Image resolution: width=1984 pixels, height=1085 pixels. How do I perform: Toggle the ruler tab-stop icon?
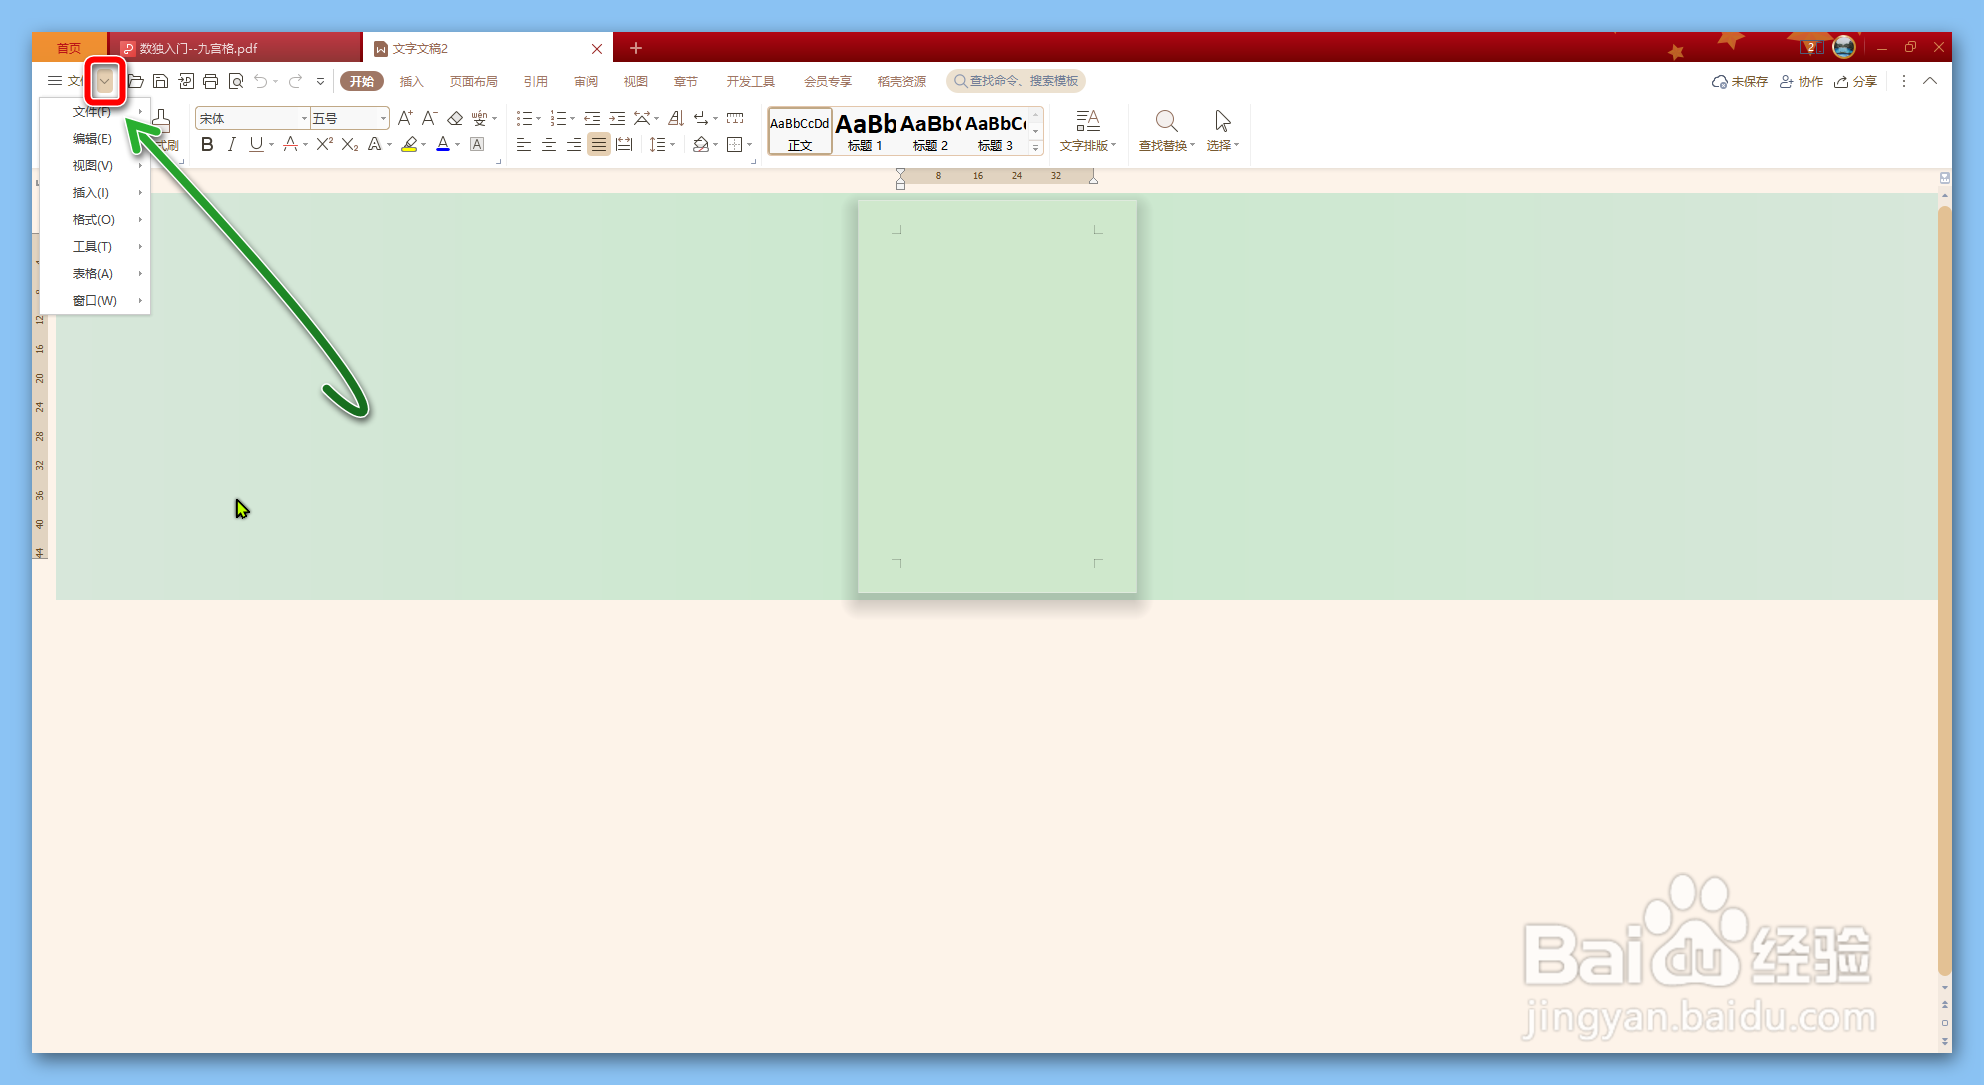click(x=735, y=118)
